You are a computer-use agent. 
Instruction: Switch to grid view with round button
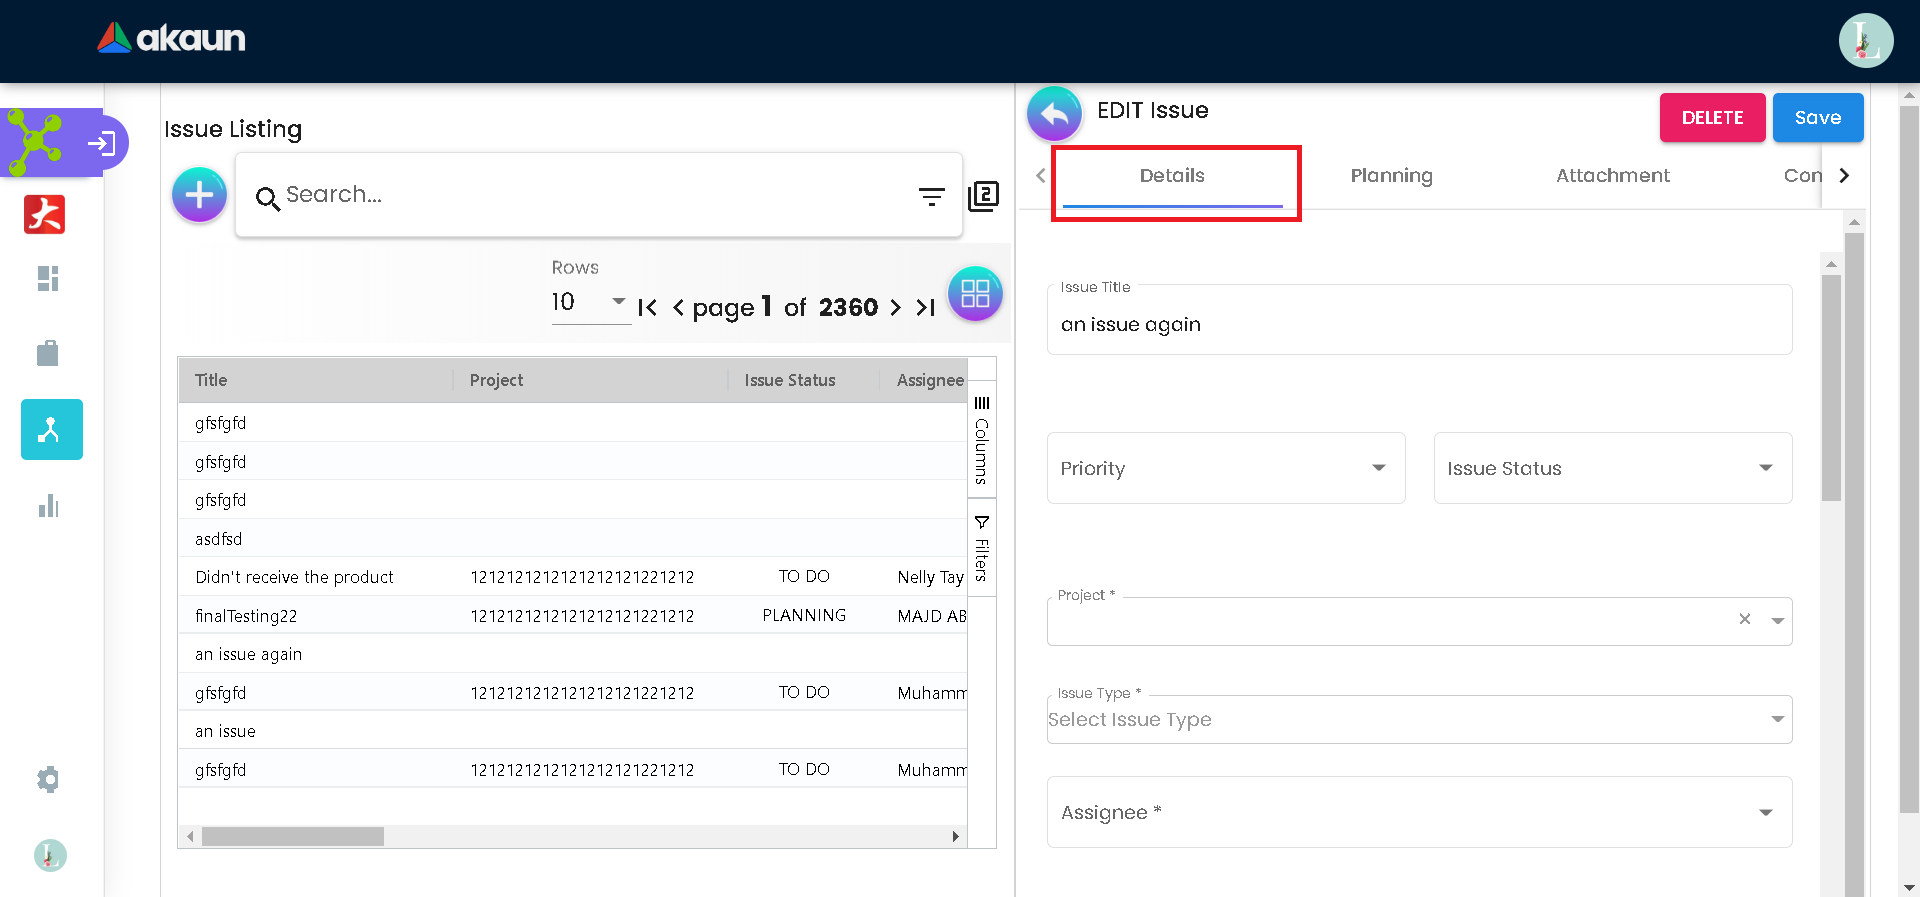tap(975, 294)
